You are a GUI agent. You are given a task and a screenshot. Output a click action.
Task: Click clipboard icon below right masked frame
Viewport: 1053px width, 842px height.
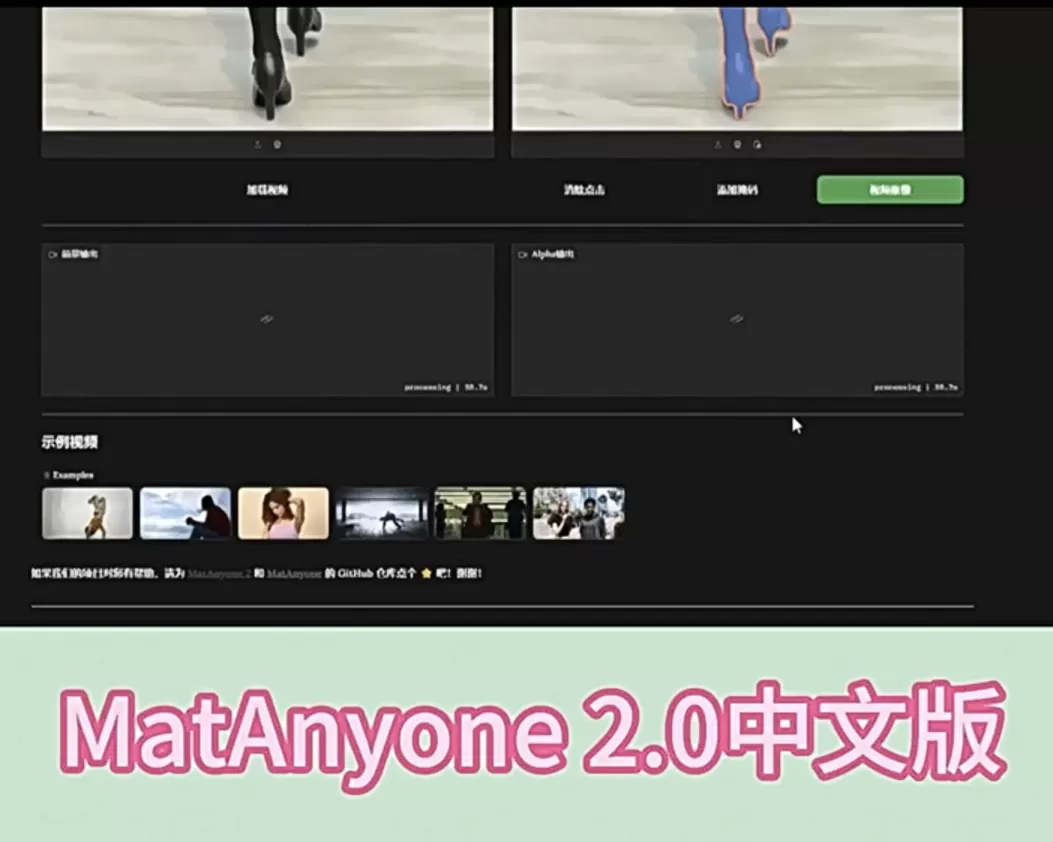(758, 144)
